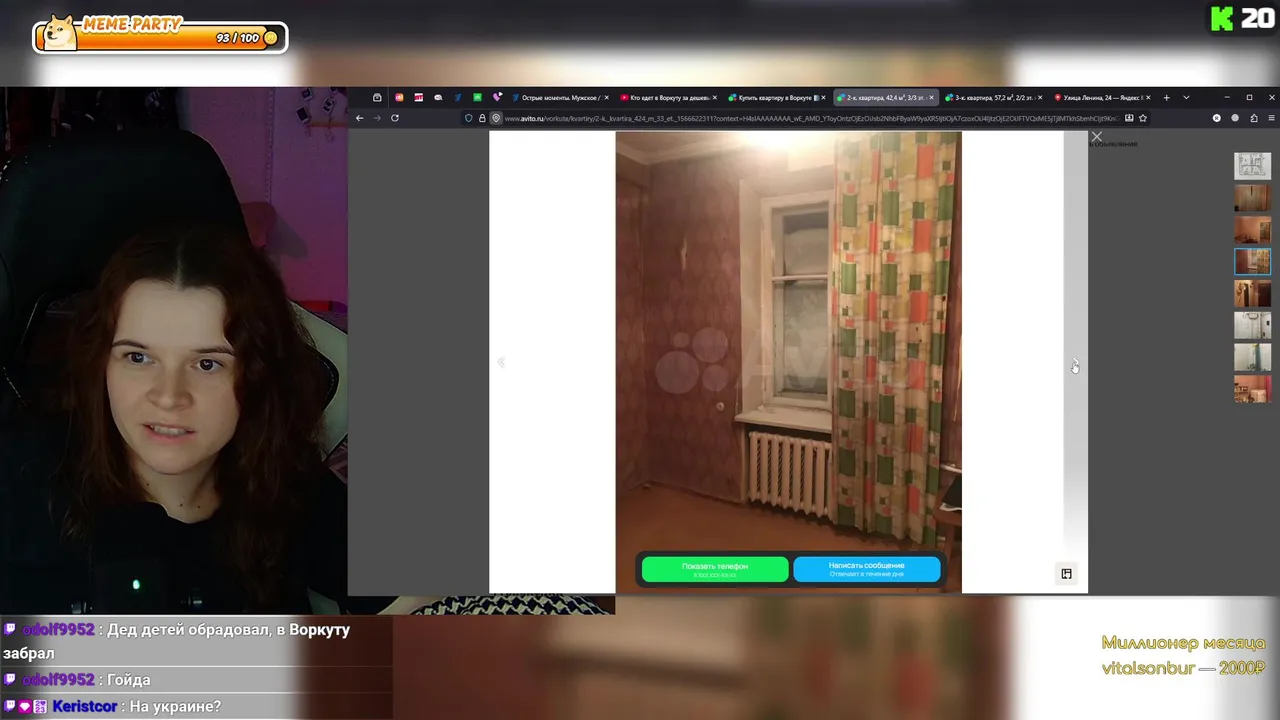Select the floor plan thumbnail
Viewport: 1280px width, 720px height.
1252,165
